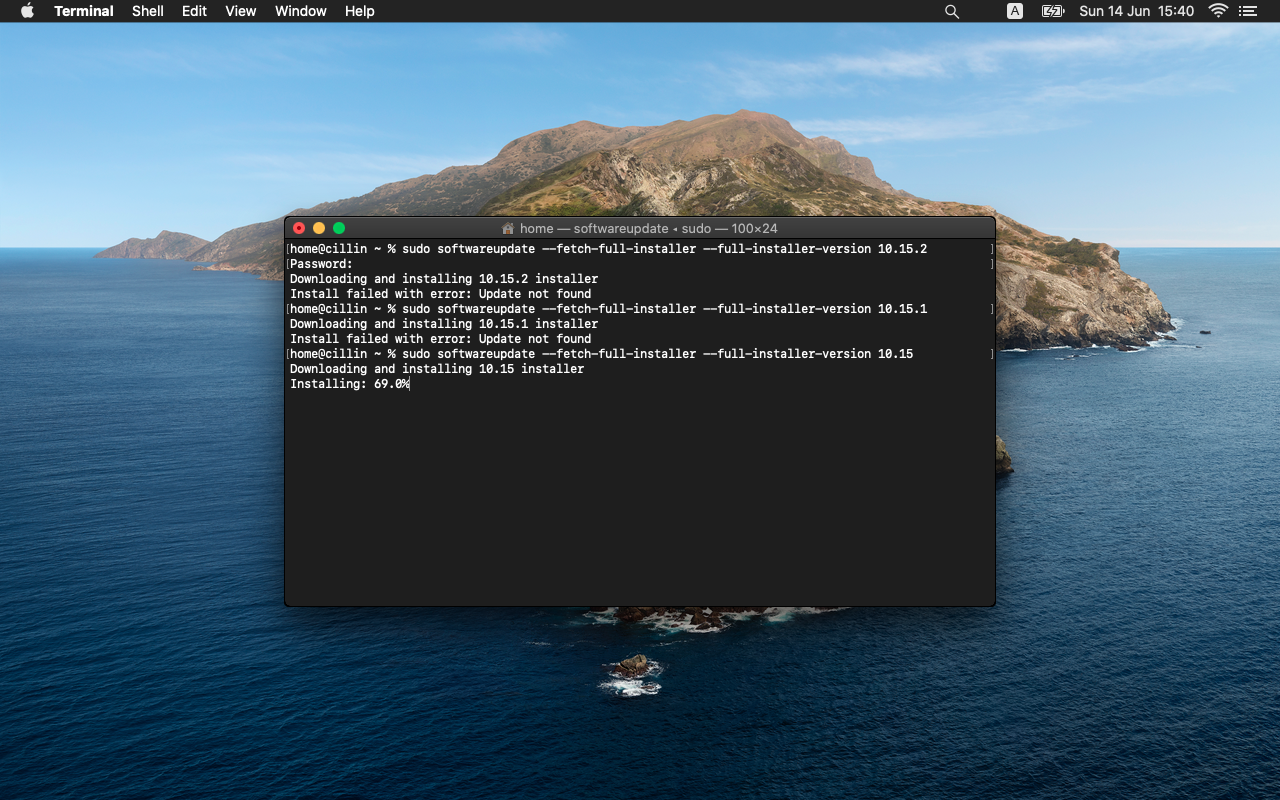The image size is (1280, 800).
Task: Open the View menu
Action: coord(240,11)
